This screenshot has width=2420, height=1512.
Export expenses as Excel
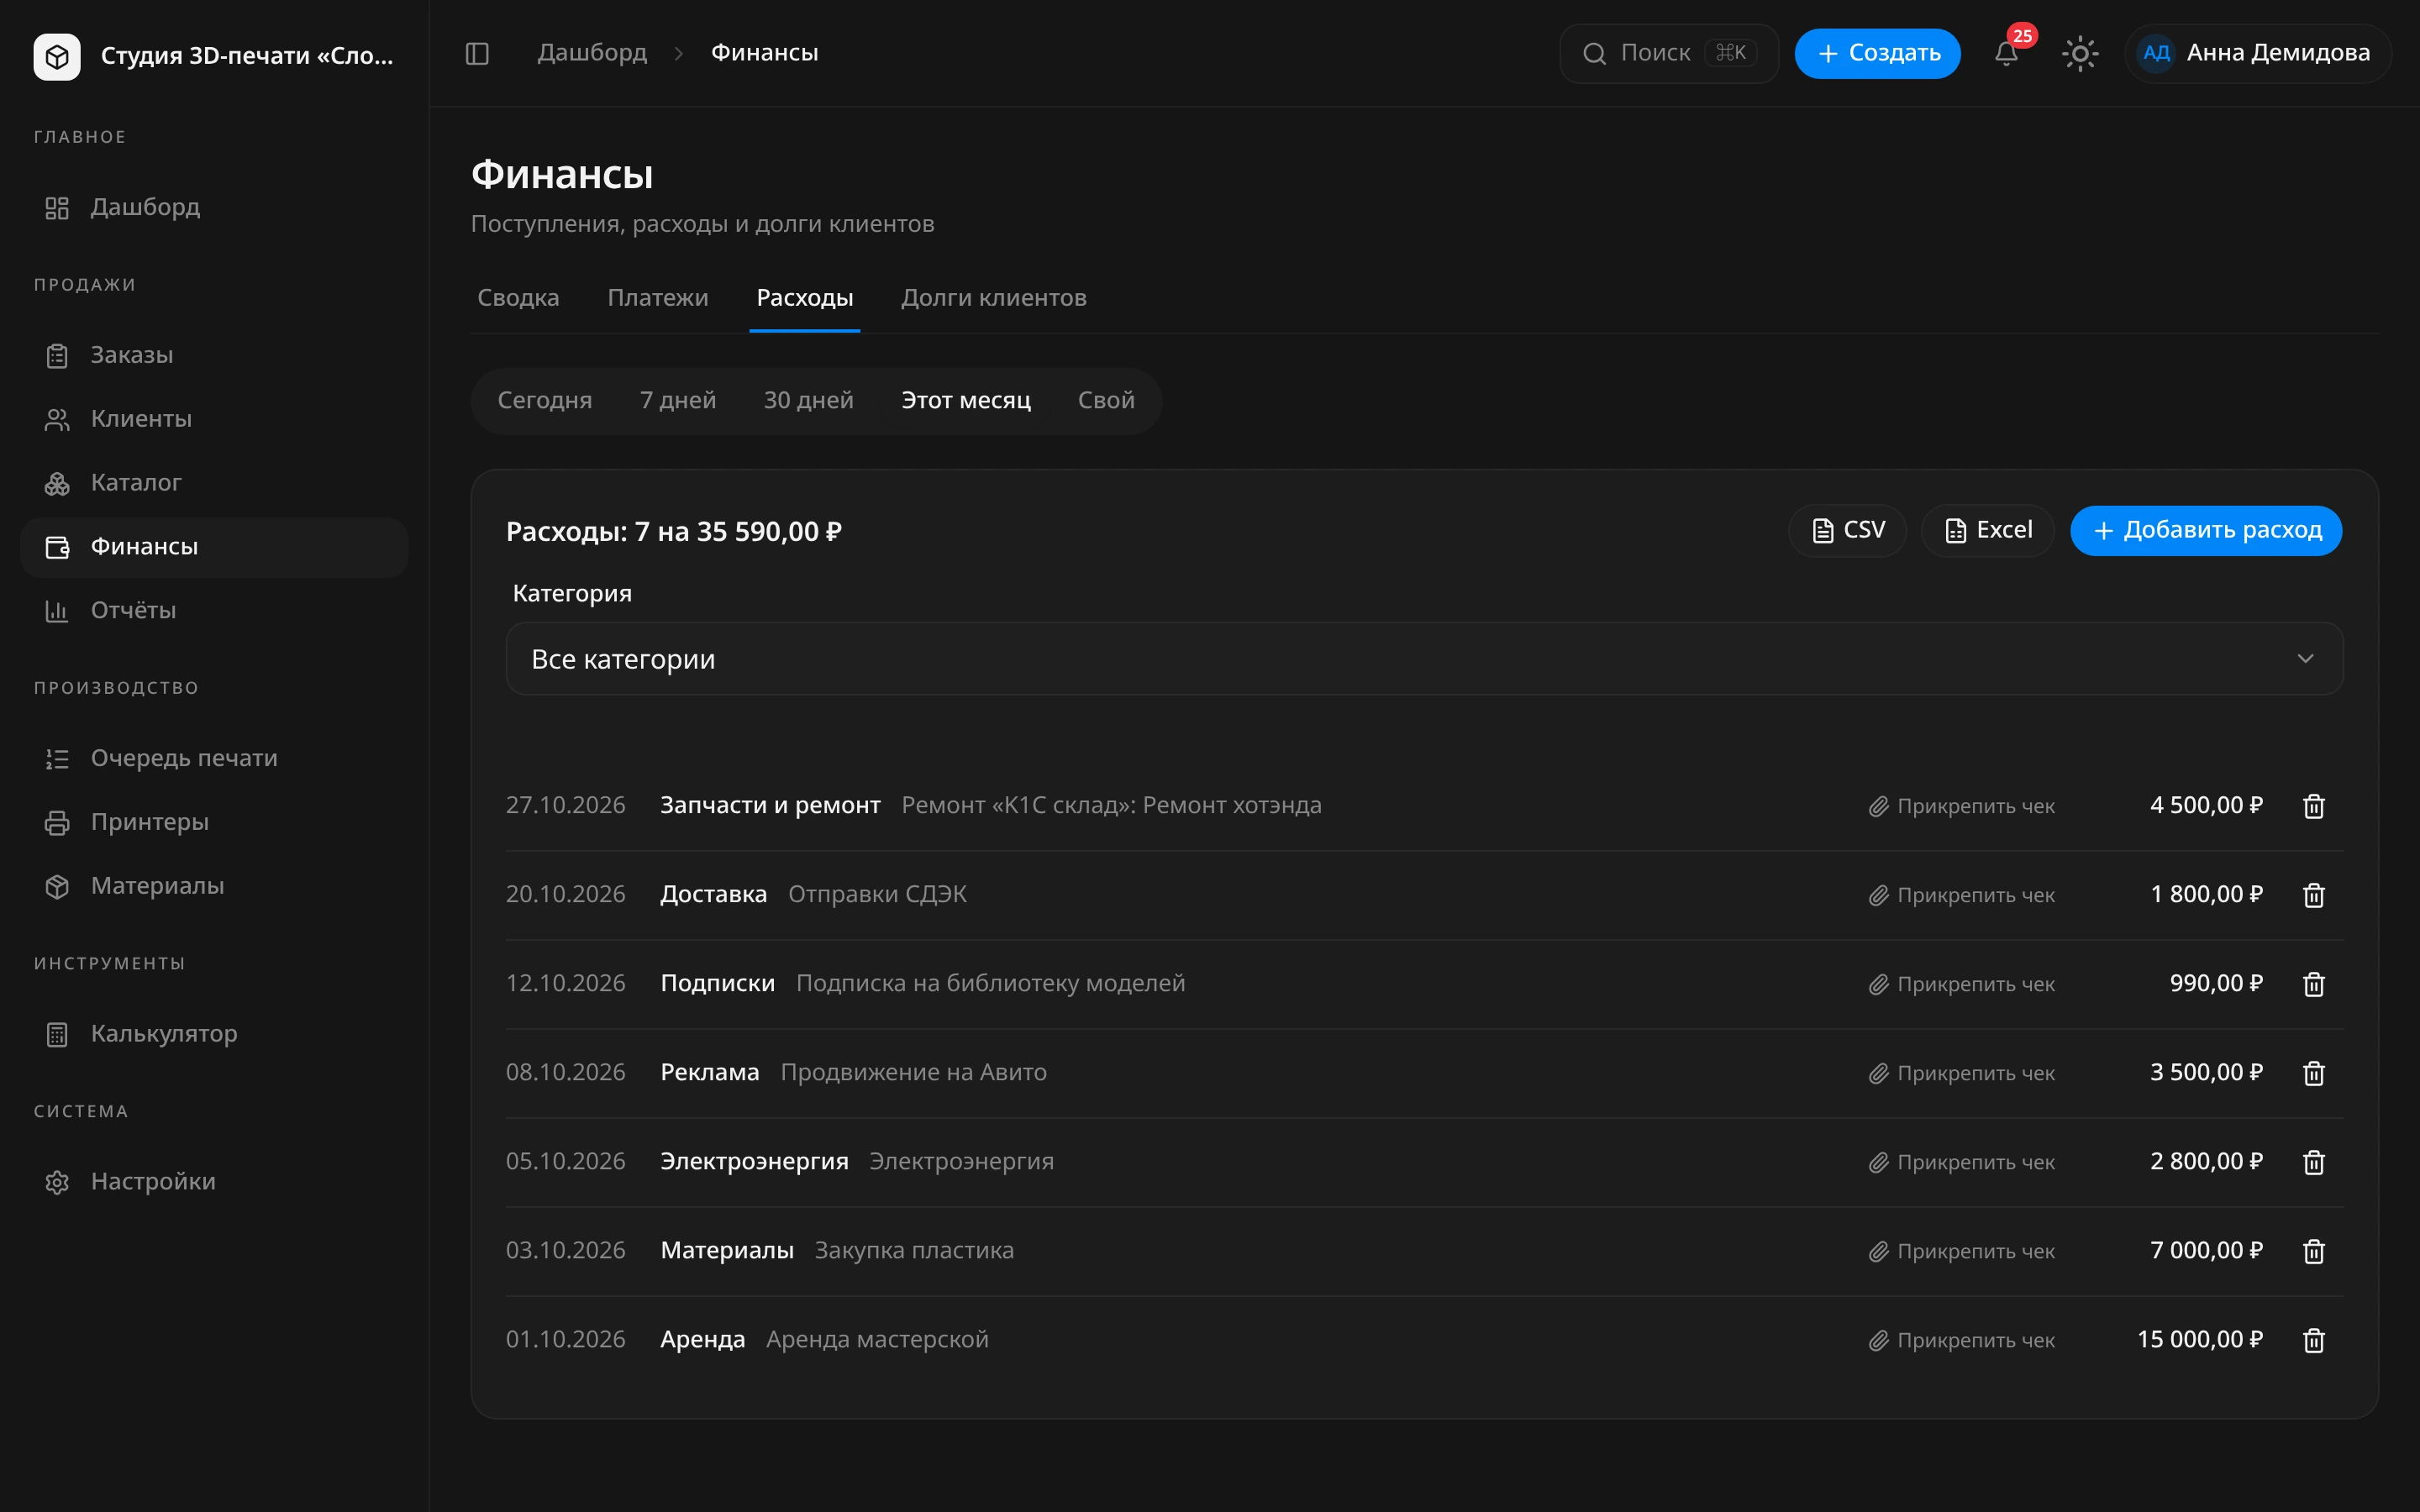pos(1987,530)
